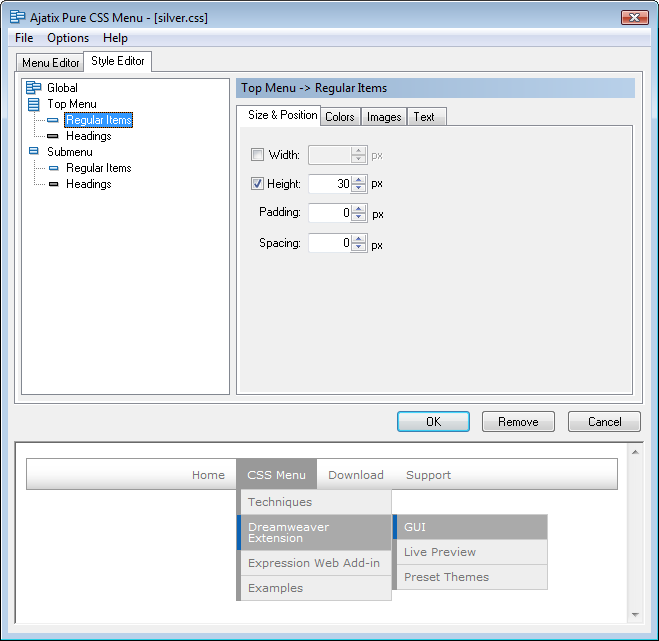The height and width of the screenshot is (641, 659).
Task: Click into the Height value field
Action: [330, 184]
